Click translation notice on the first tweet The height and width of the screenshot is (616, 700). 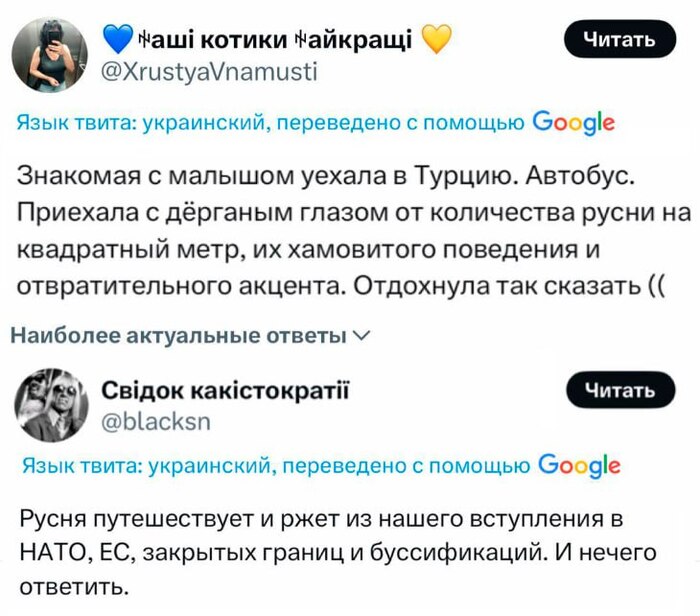316,122
